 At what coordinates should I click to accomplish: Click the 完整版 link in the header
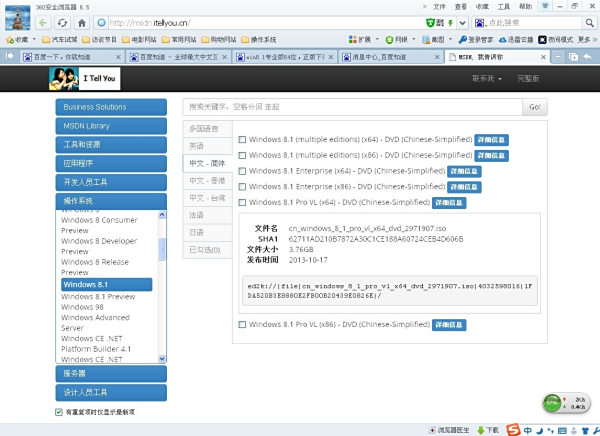click(x=528, y=78)
